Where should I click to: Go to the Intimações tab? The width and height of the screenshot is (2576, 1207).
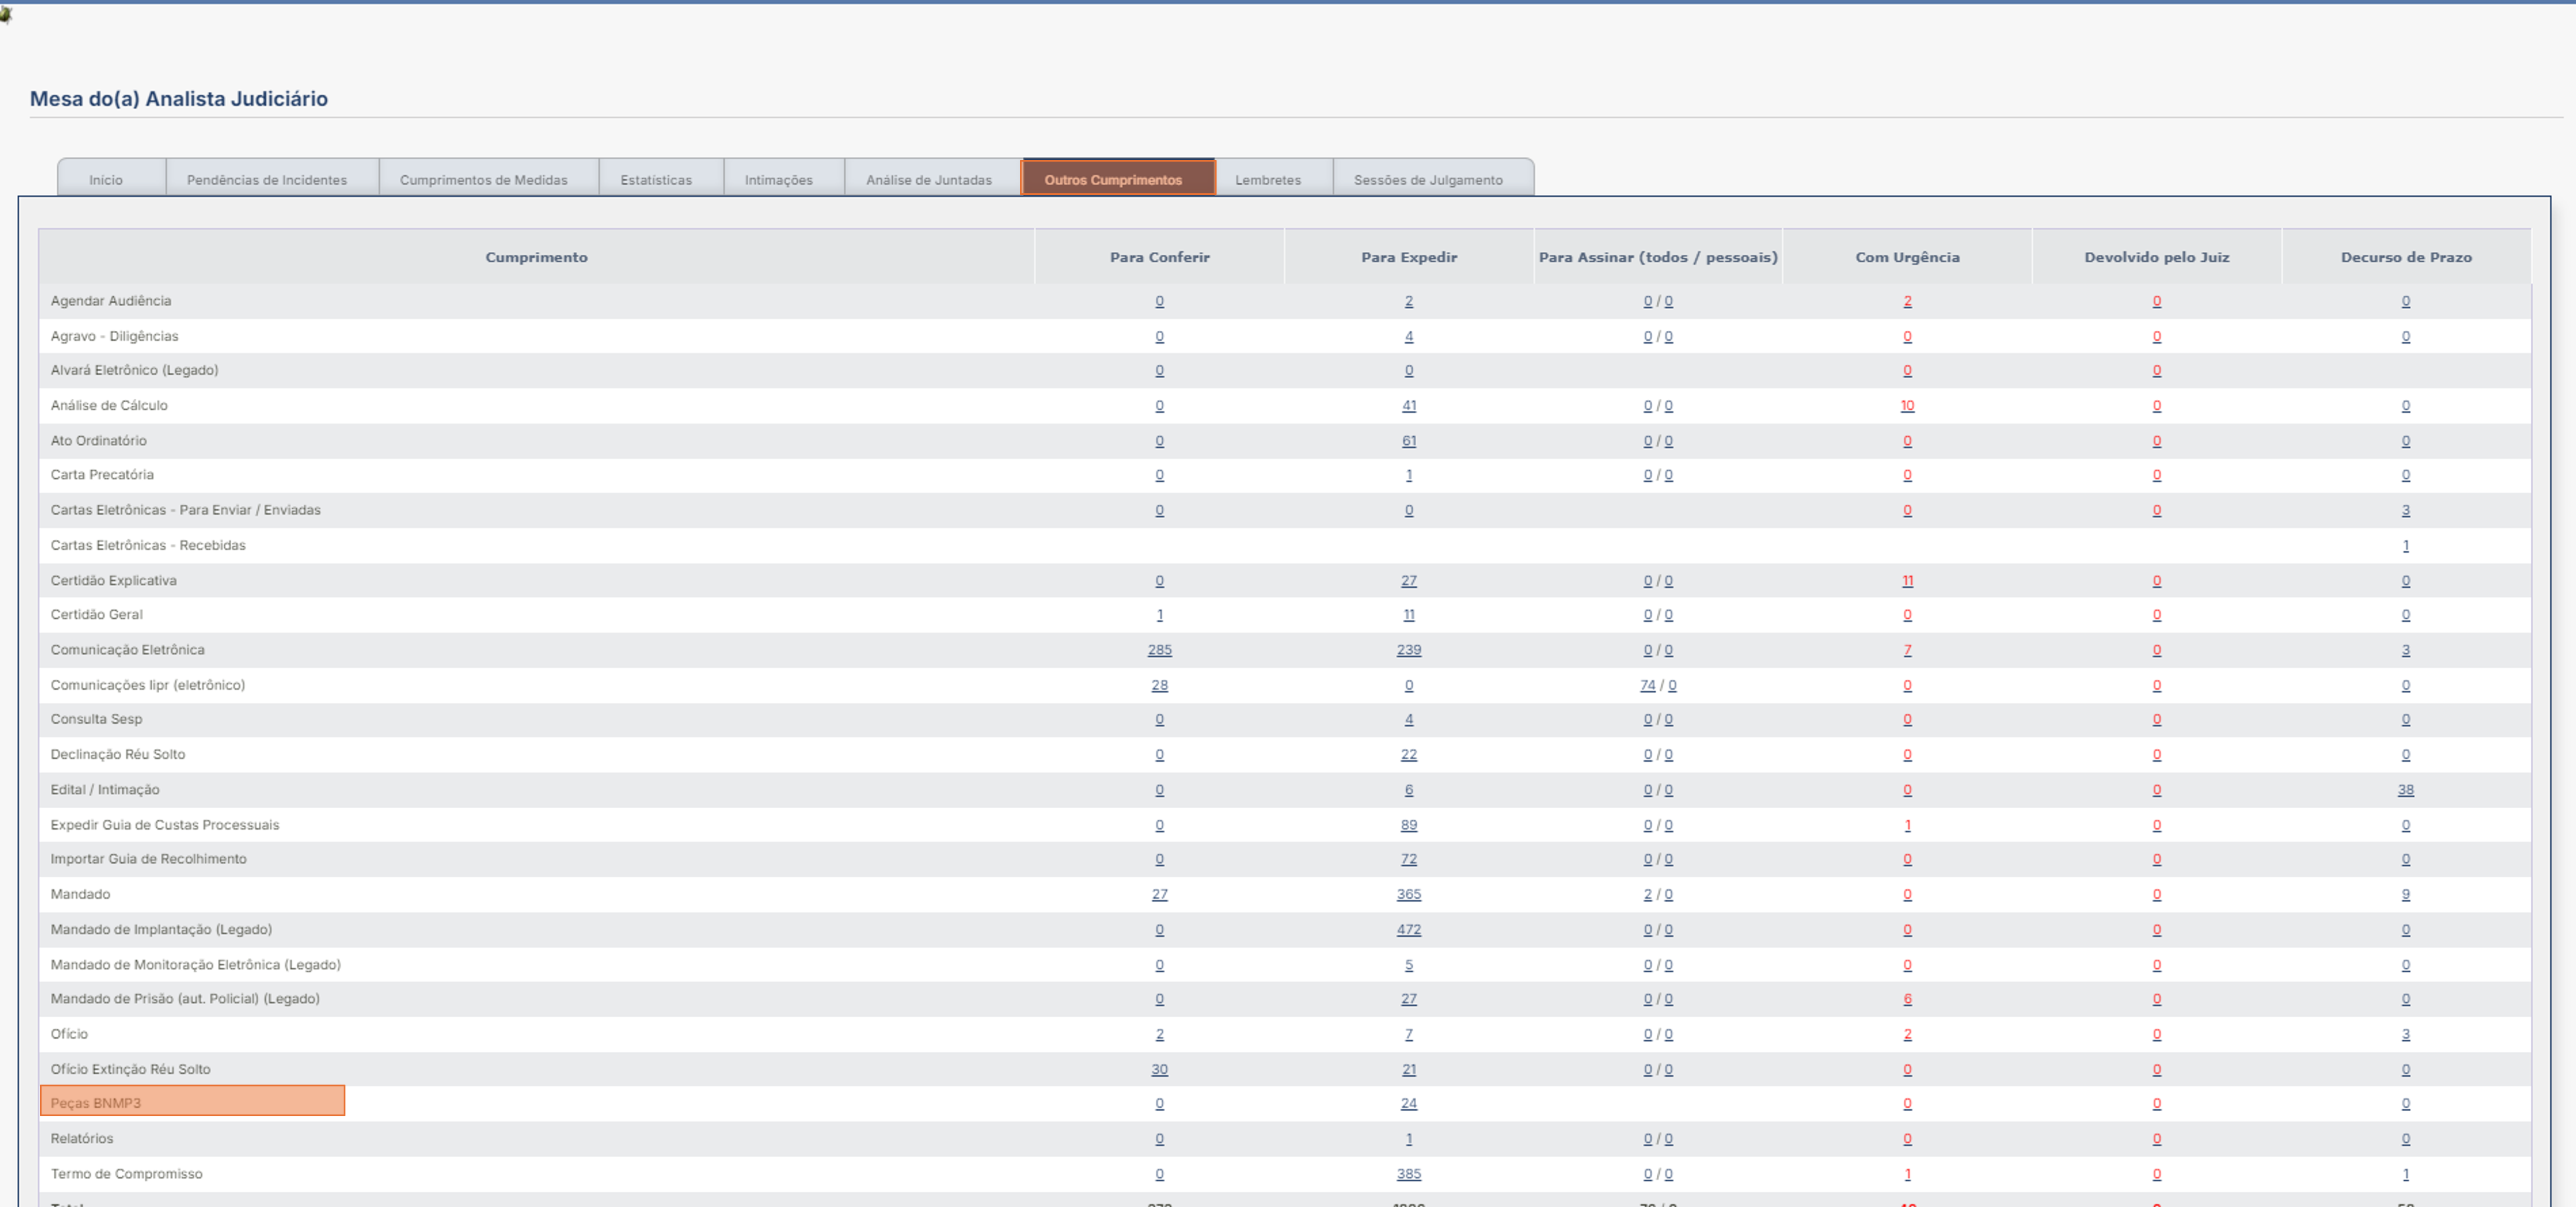point(779,180)
